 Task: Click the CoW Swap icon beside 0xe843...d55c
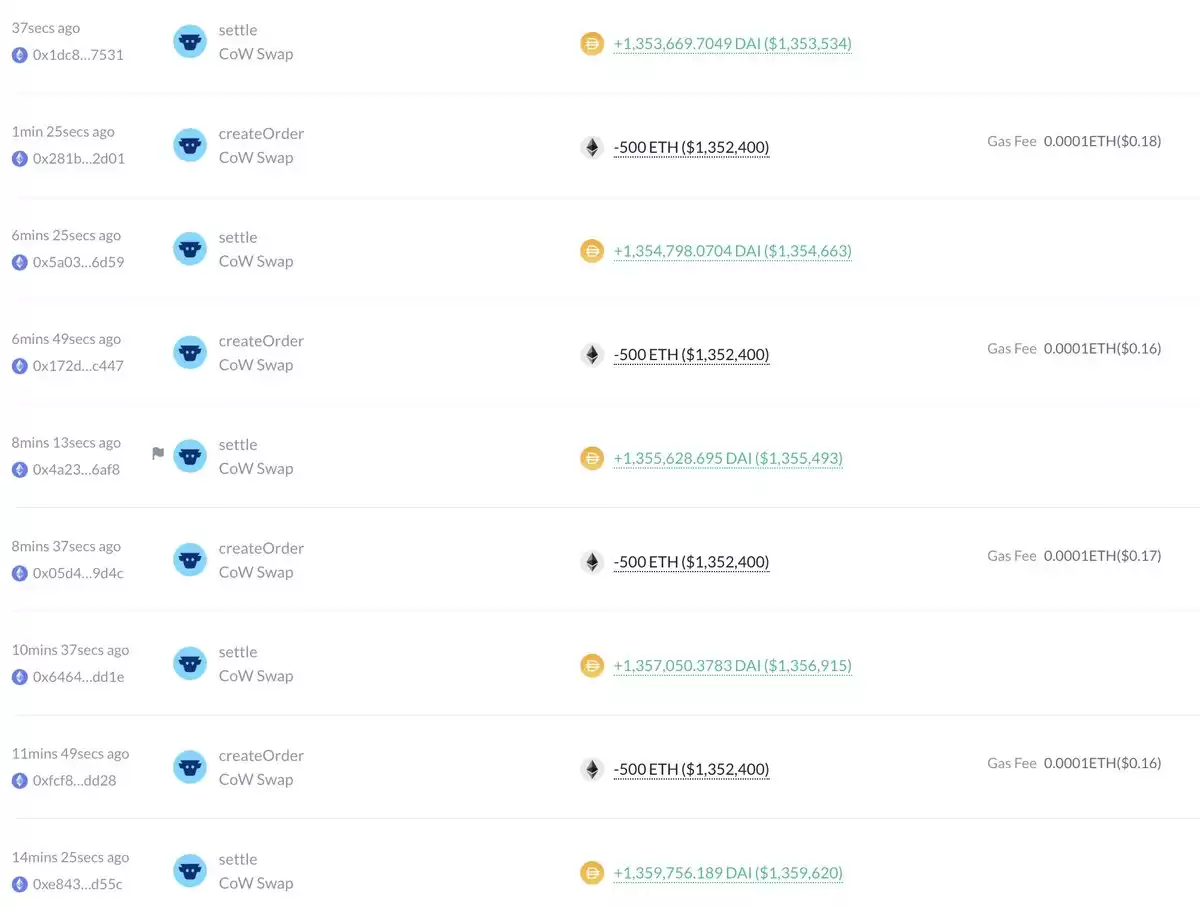(x=190, y=871)
